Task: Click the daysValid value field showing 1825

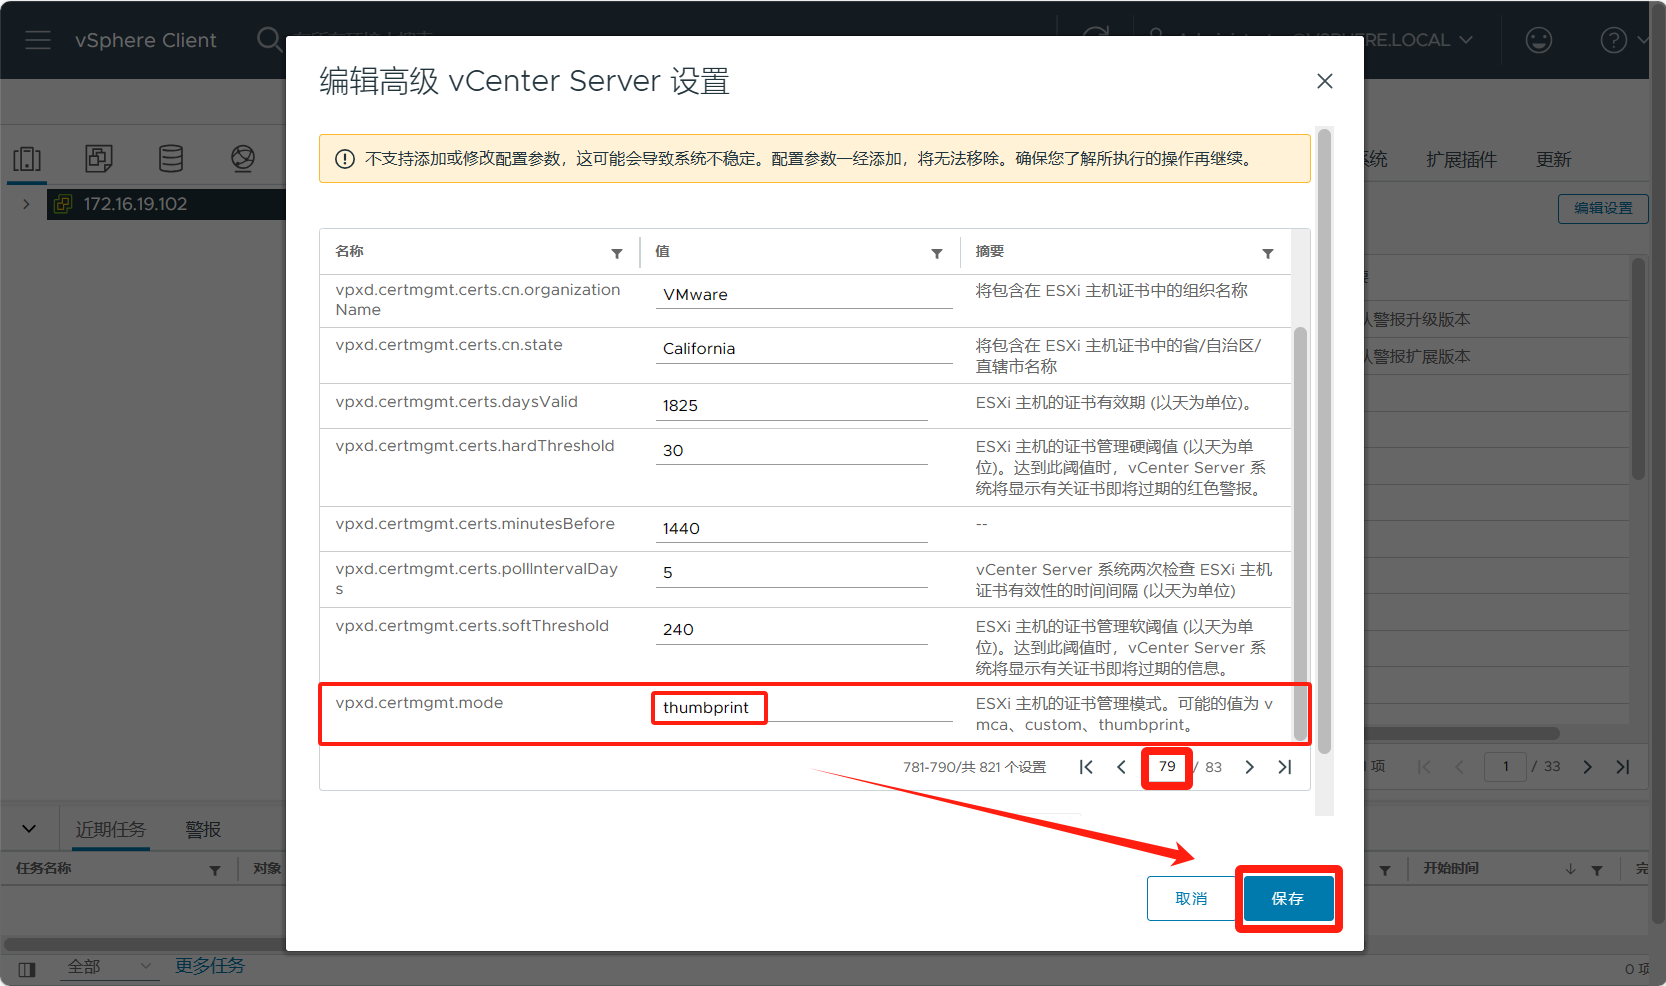Action: click(790, 405)
